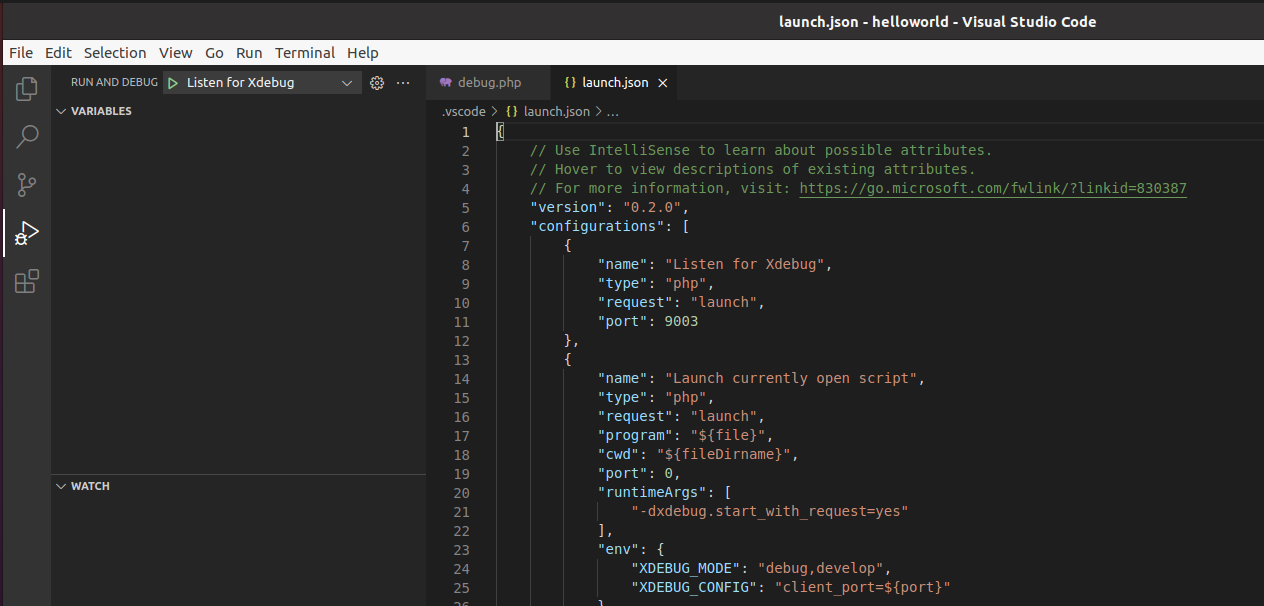Click line number 13 in gutter
The image size is (1264, 606).
461,359
